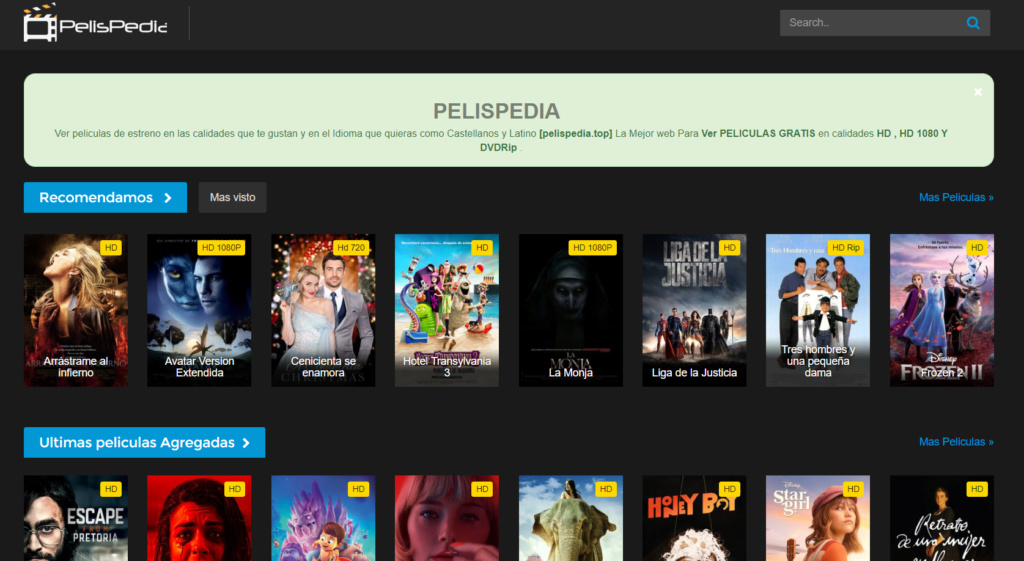Open Avatar Version Extendida poster
The width and height of the screenshot is (1024, 561).
tap(199, 310)
